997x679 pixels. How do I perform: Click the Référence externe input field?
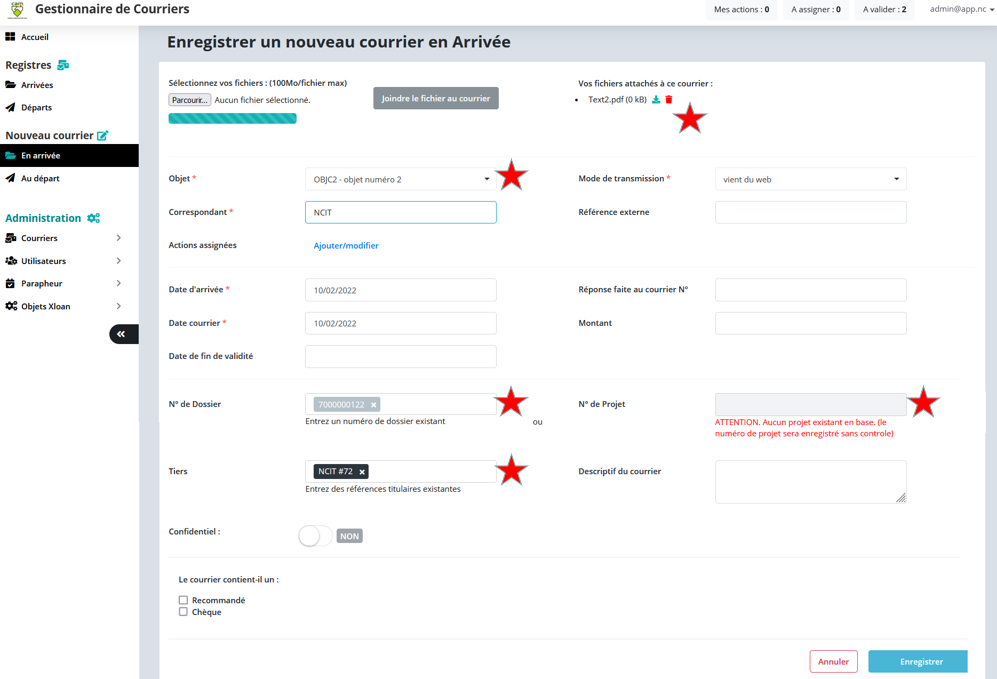coord(810,212)
